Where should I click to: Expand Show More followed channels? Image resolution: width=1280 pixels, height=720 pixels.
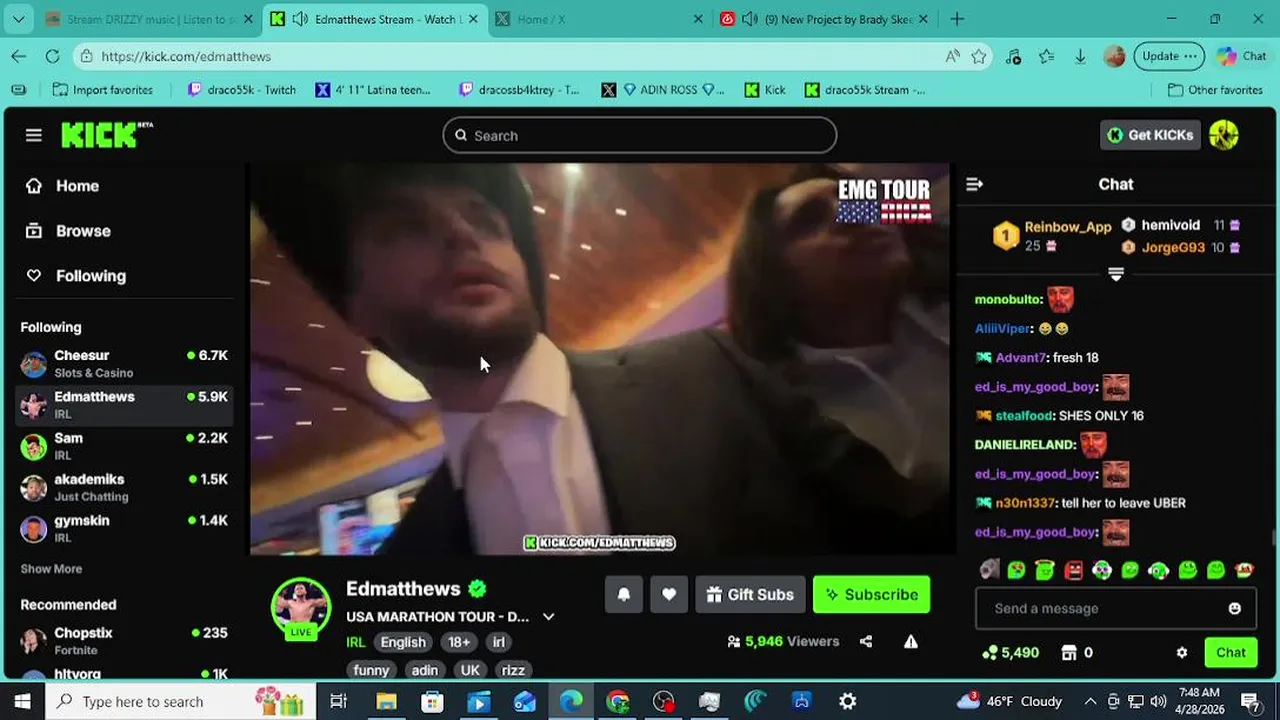point(51,569)
